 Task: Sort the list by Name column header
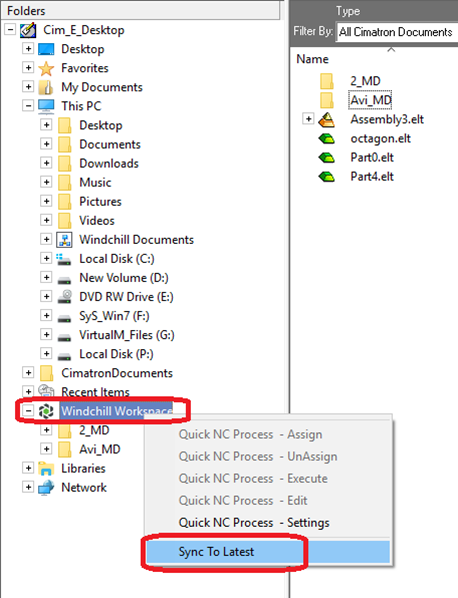[312, 59]
